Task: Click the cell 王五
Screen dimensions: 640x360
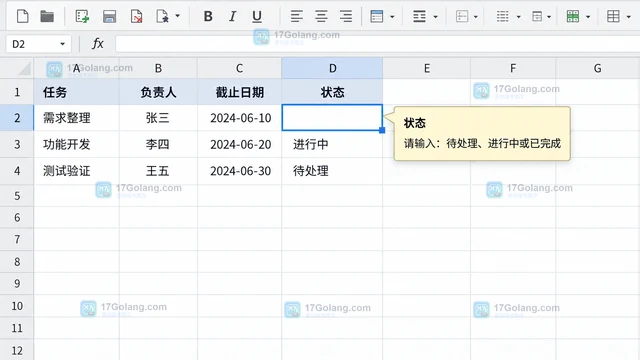Action: pos(158,171)
